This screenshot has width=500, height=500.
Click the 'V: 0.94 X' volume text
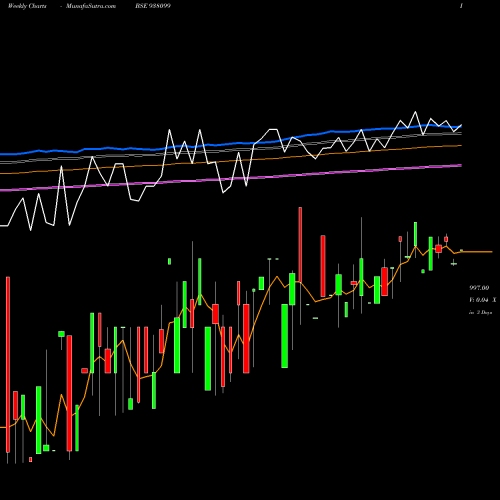(482, 300)
